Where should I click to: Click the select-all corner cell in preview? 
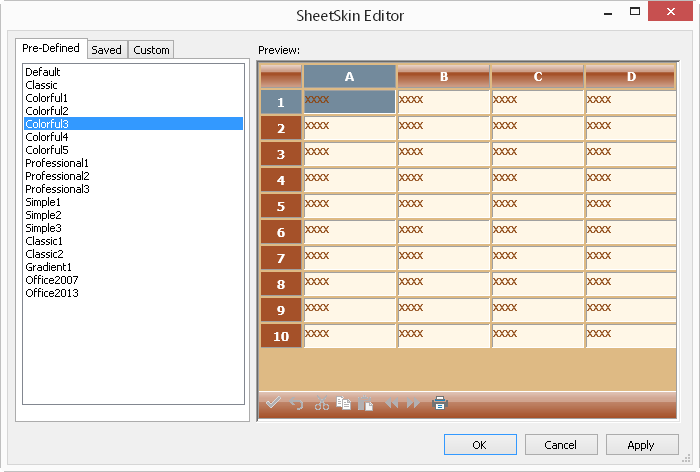(281, 76)
